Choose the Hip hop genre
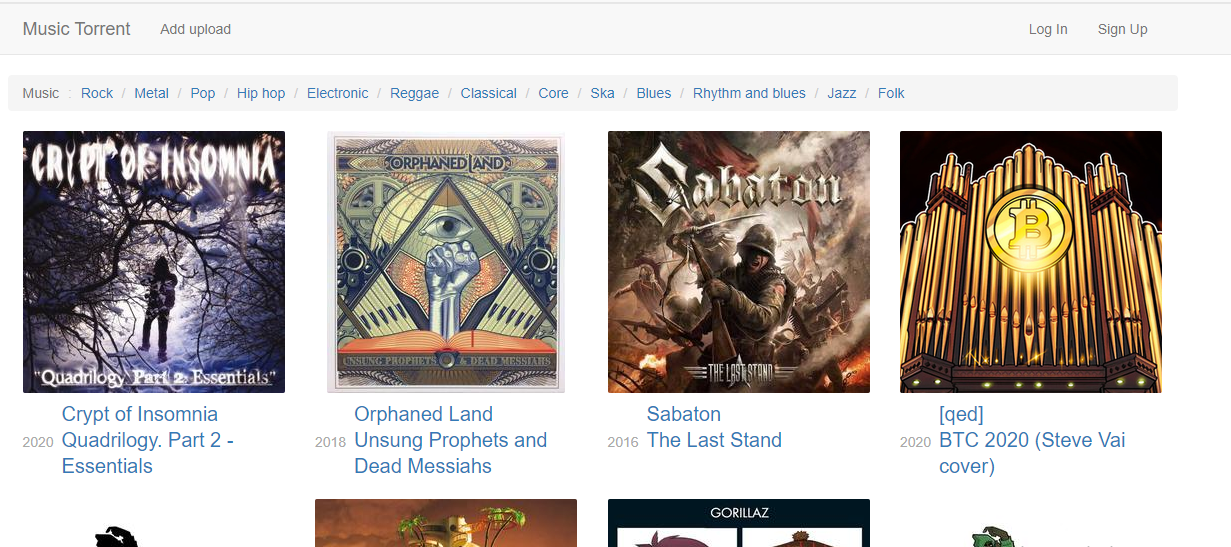 (261, 93)
